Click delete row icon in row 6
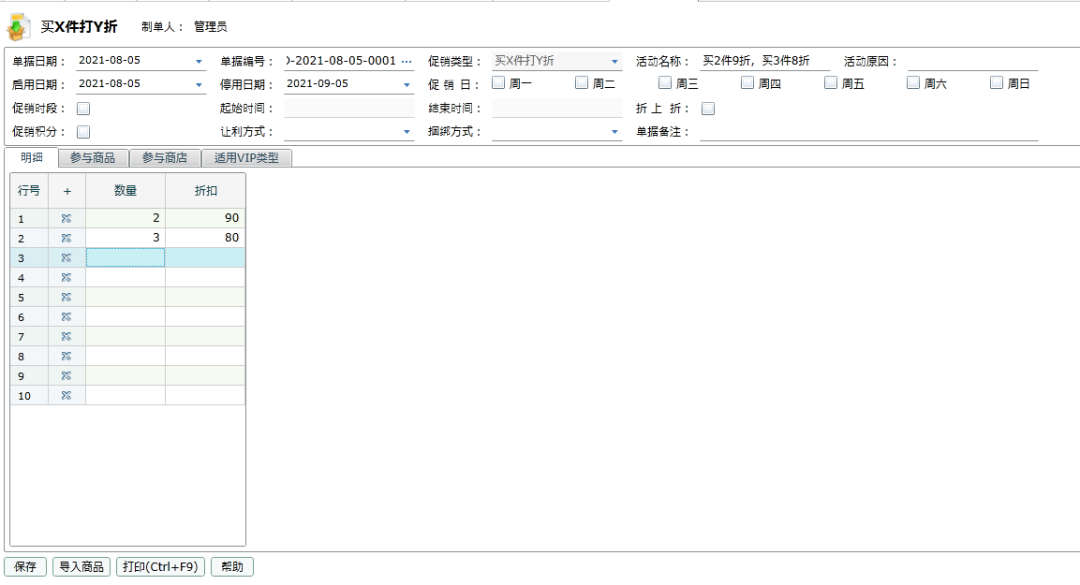The width and height of the screenshot is (1080, 585). pos(66,317)
